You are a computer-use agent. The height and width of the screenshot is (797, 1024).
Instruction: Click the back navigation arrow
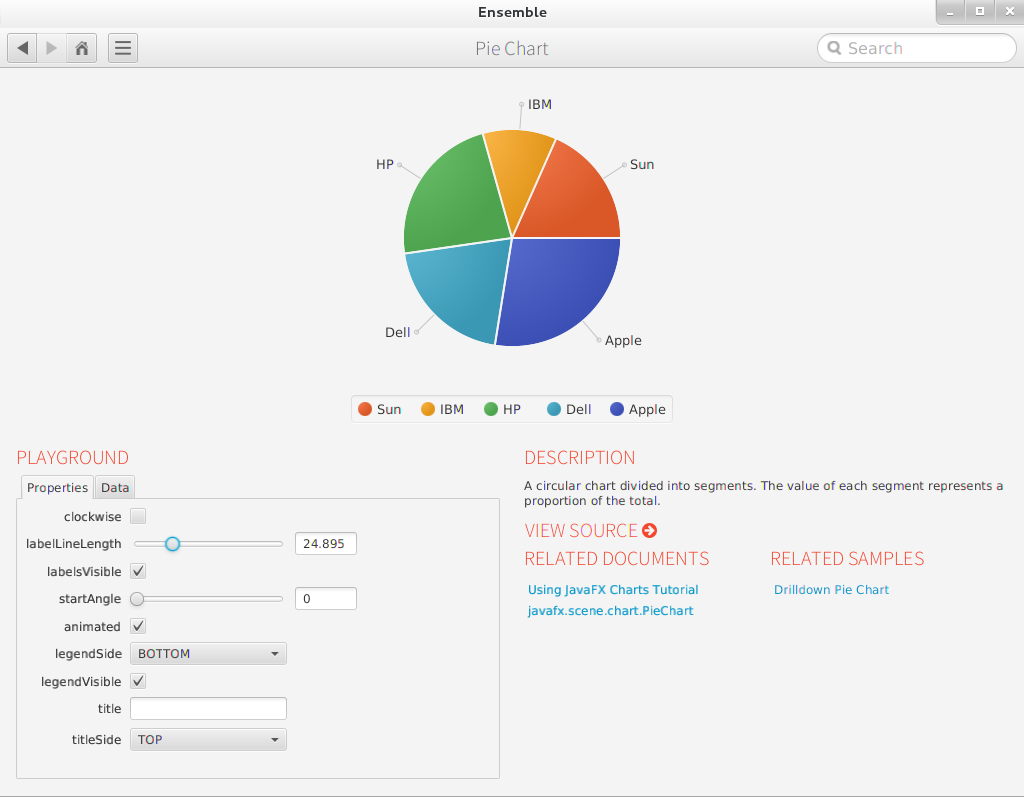(x=22, y=48)
